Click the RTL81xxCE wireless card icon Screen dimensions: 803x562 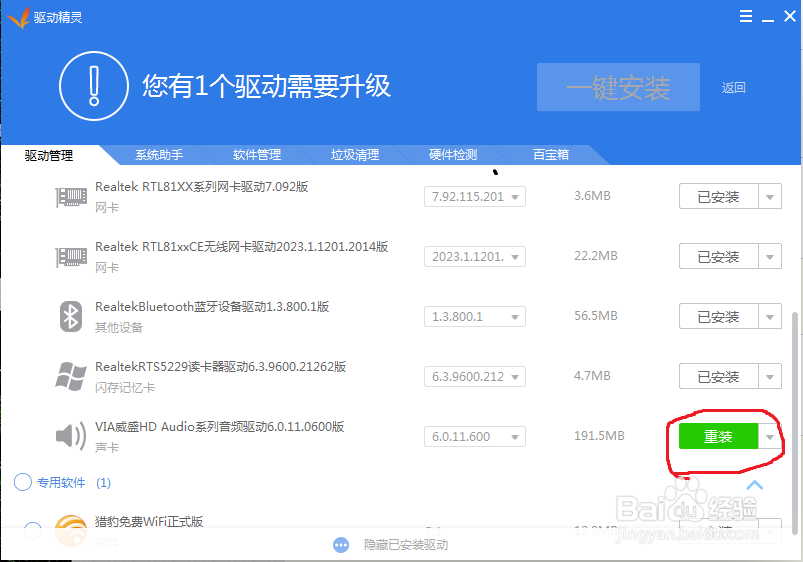pos(71,257)
